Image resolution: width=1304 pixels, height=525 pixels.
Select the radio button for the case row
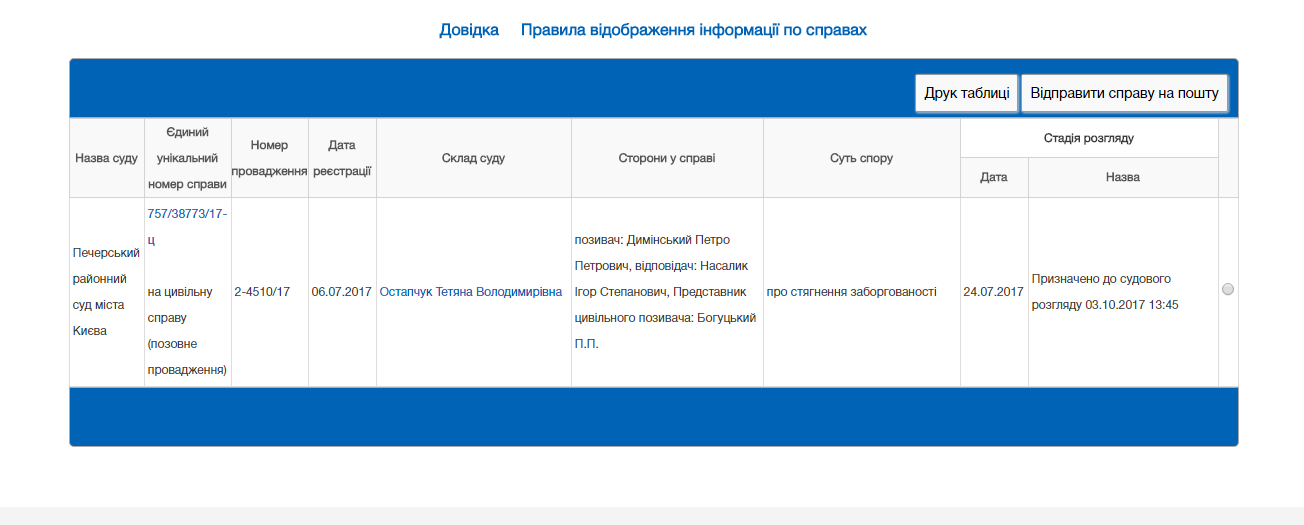tap(1228, 289)
